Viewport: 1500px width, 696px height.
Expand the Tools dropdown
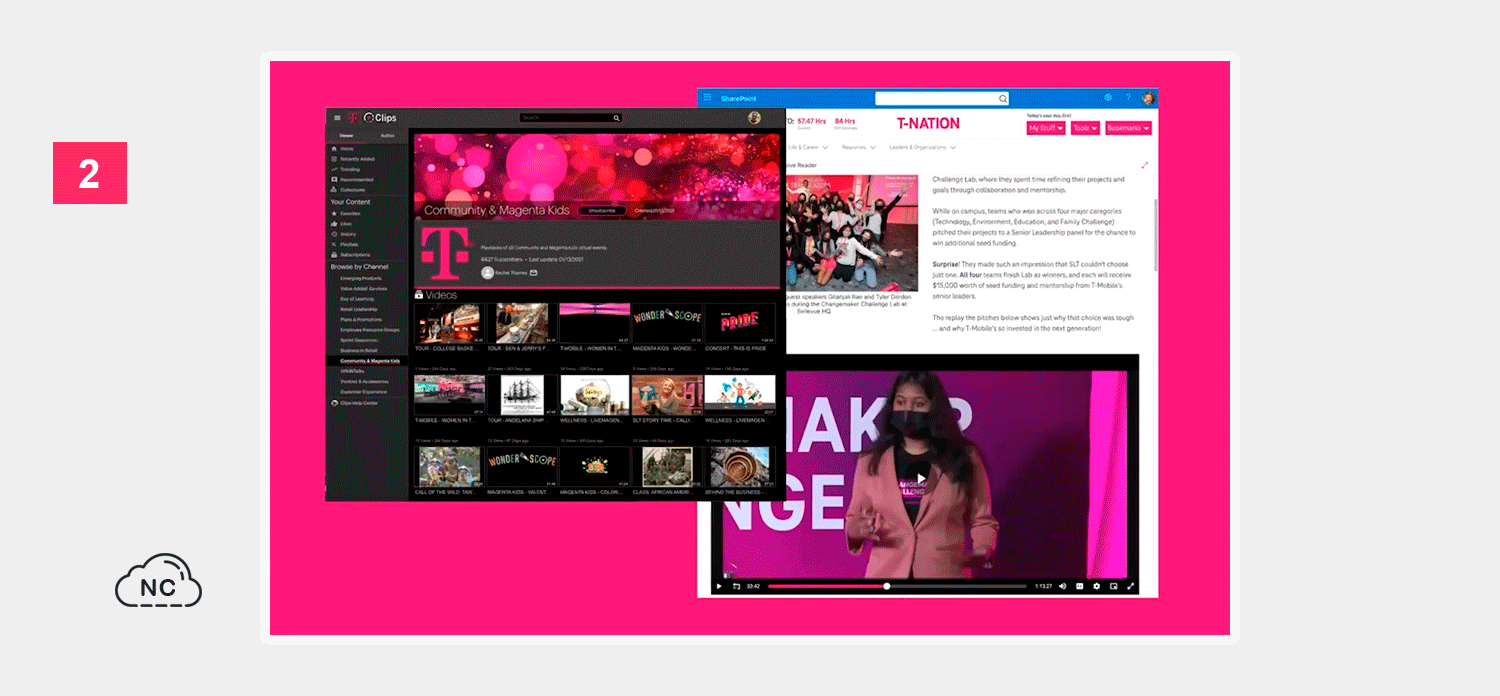pyautogui.click(x=1085, y=128)
